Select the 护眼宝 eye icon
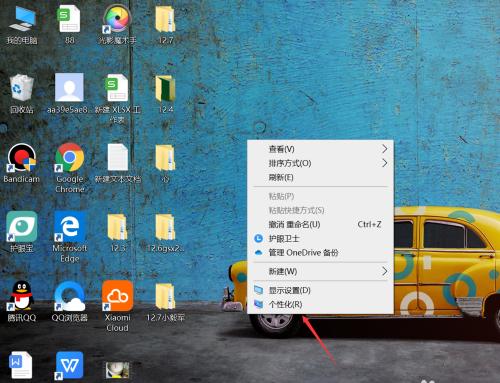The image size is (500, 383). (21, 227)
